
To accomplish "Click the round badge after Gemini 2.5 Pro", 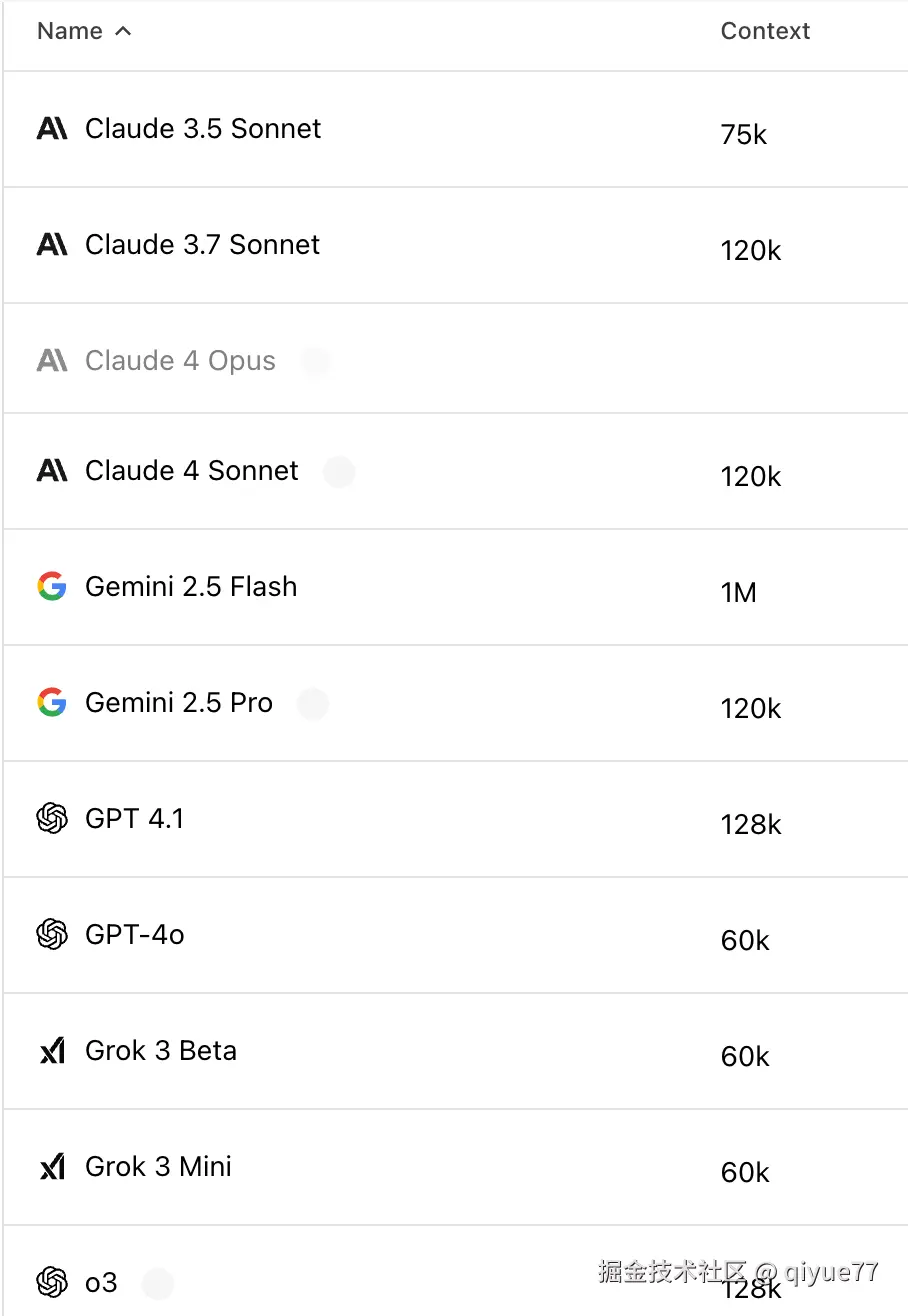I will pos(313,704).
